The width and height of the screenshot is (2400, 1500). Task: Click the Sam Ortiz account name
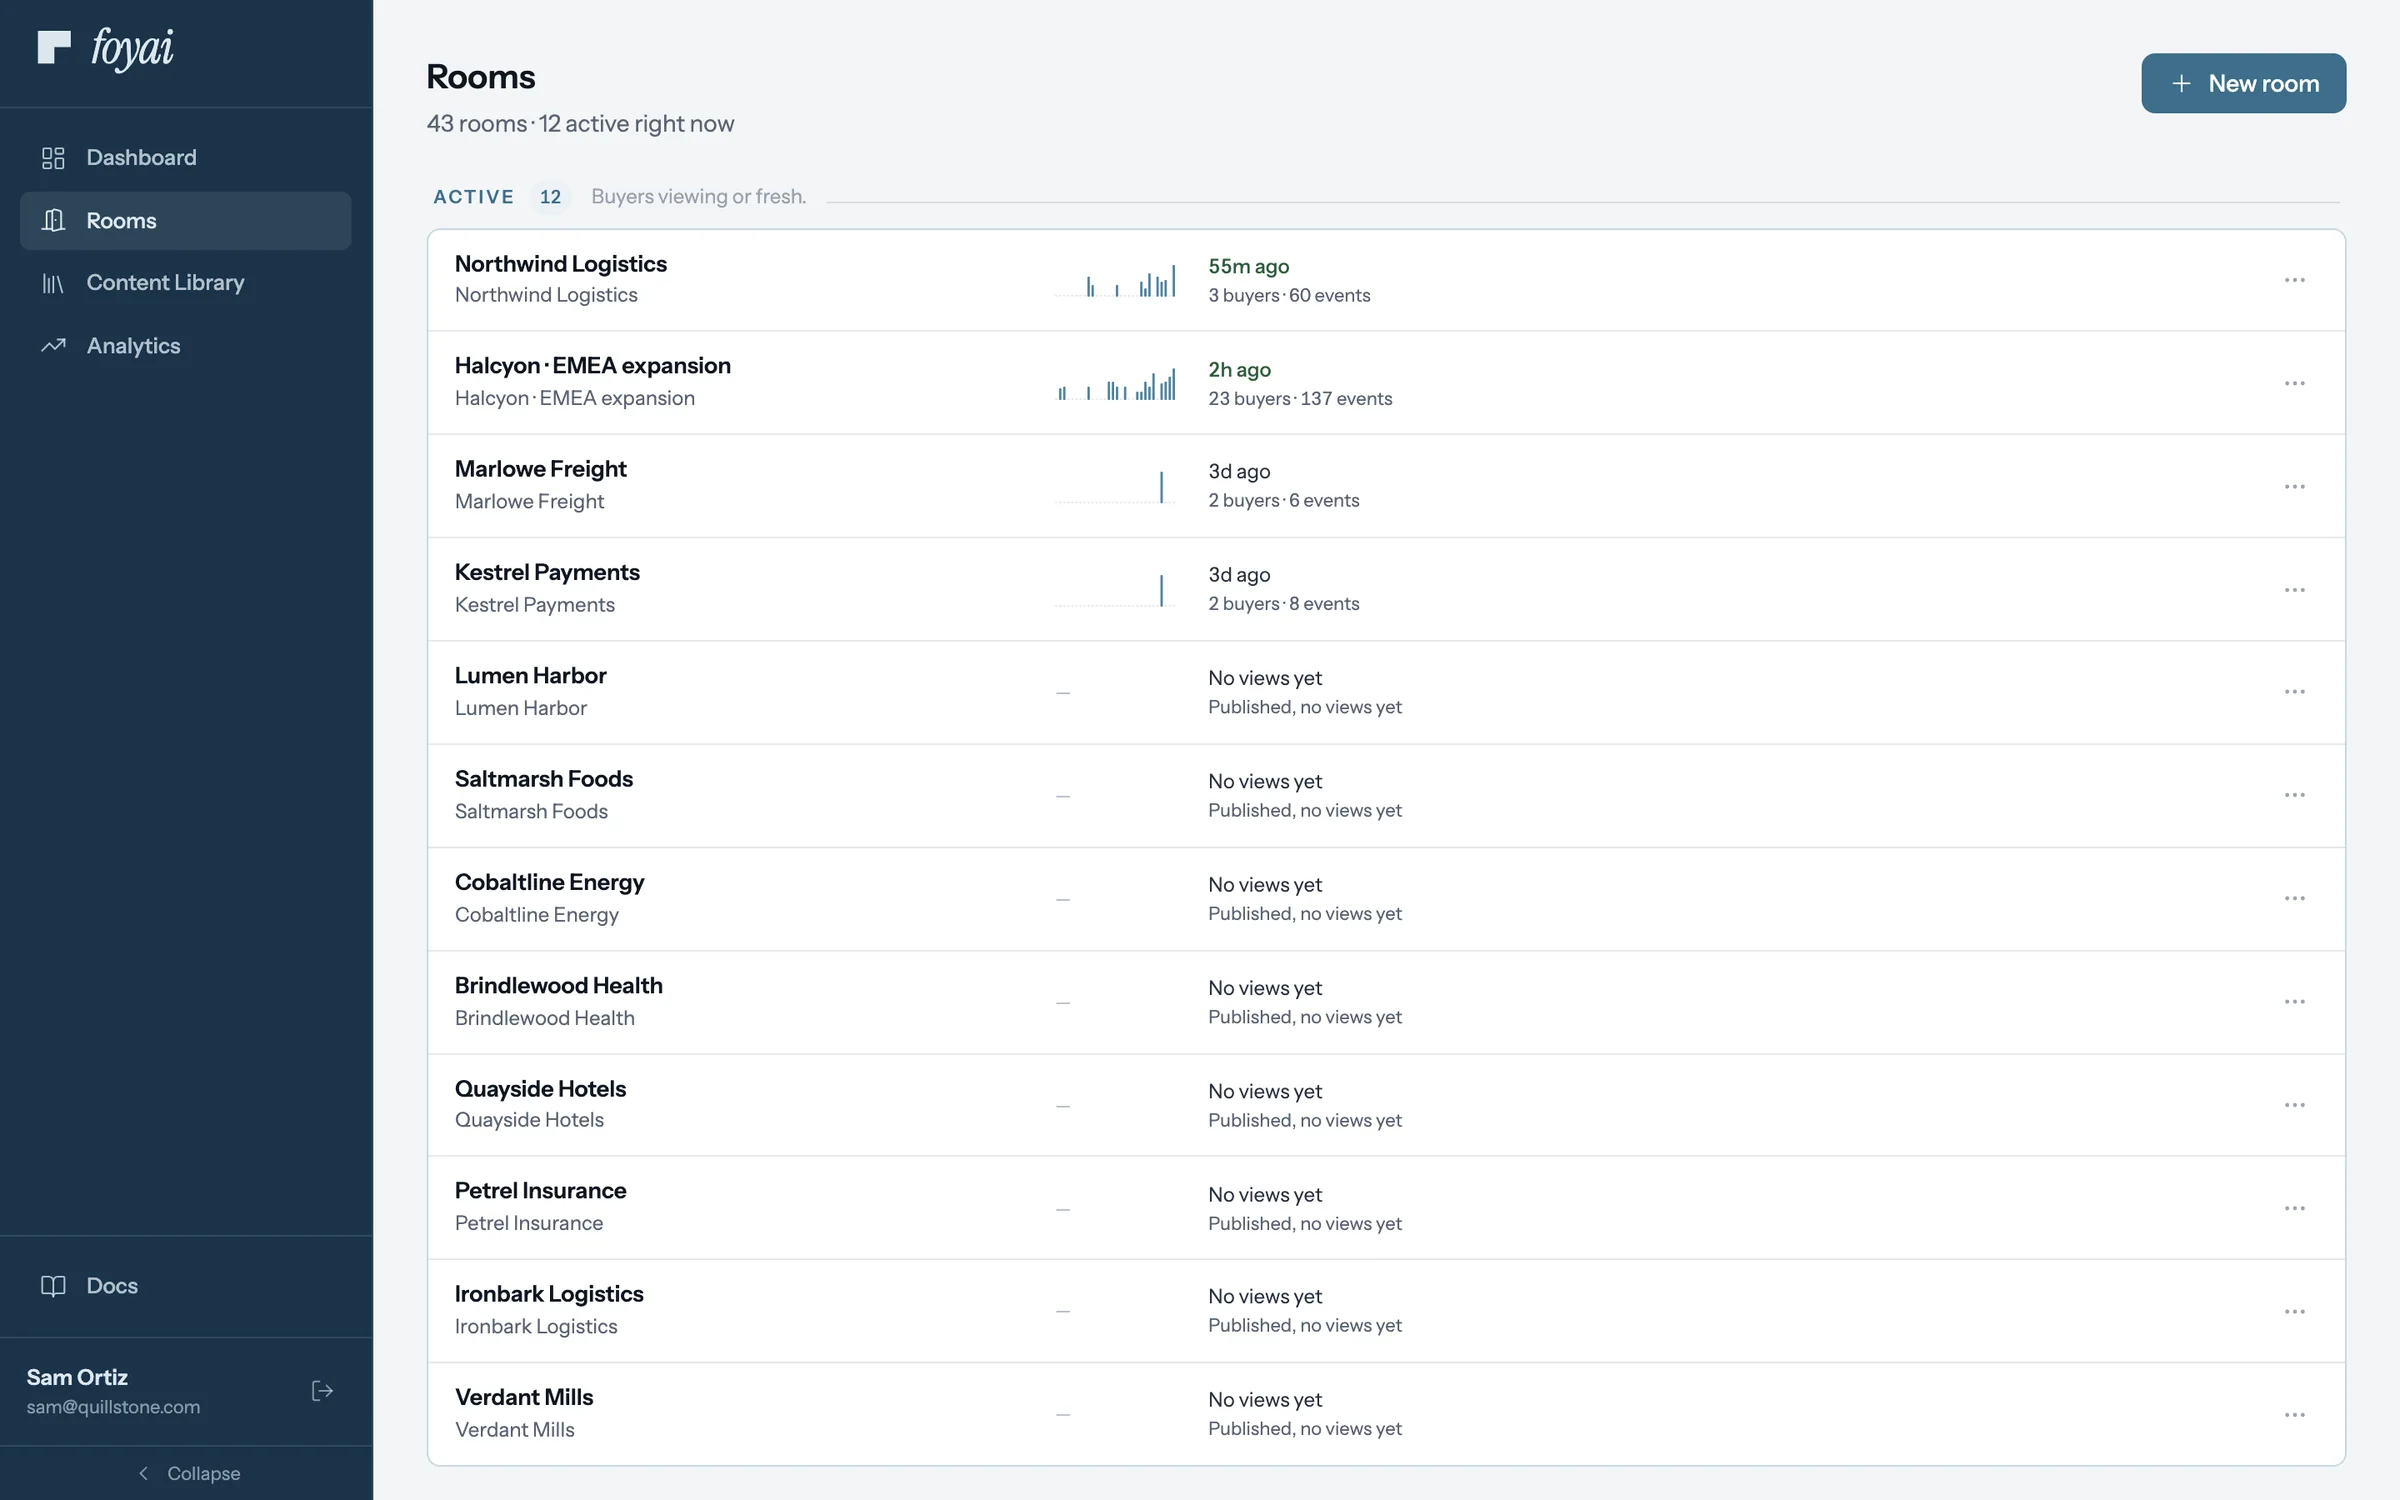[x=77, y=1377]
